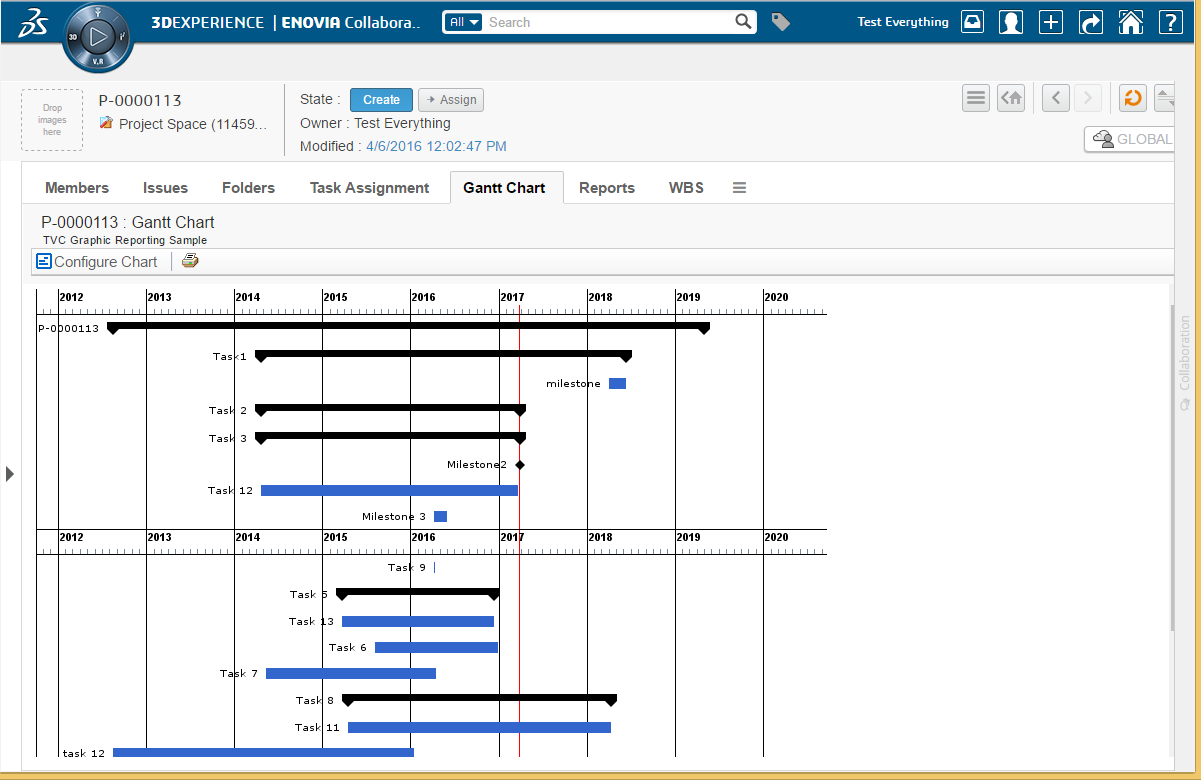
Task: Open the 3DEXPERIENCE compass
Action: click(97, 39)
